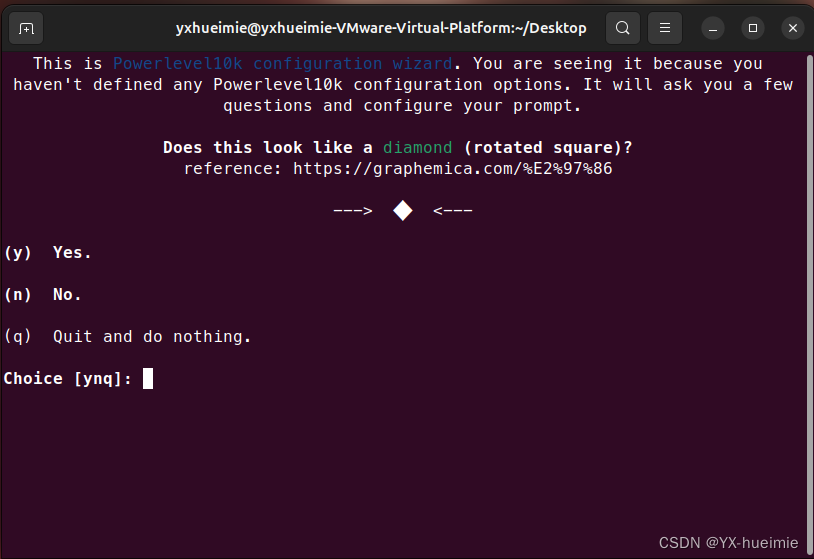The image size is (814, 559).
Task: Click the '(y) Yes.' option line
Action: point(48,253)
